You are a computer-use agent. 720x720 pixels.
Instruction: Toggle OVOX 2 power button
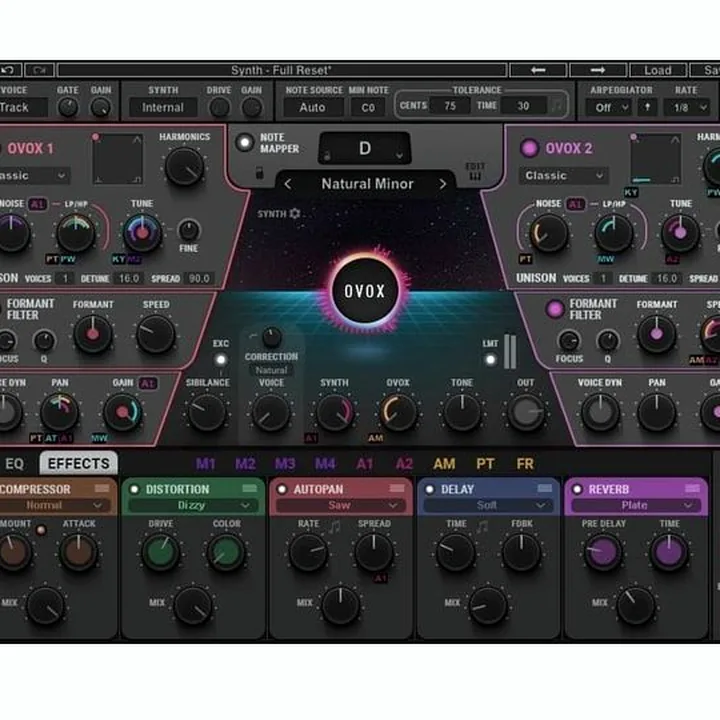(x=529, y=148)
